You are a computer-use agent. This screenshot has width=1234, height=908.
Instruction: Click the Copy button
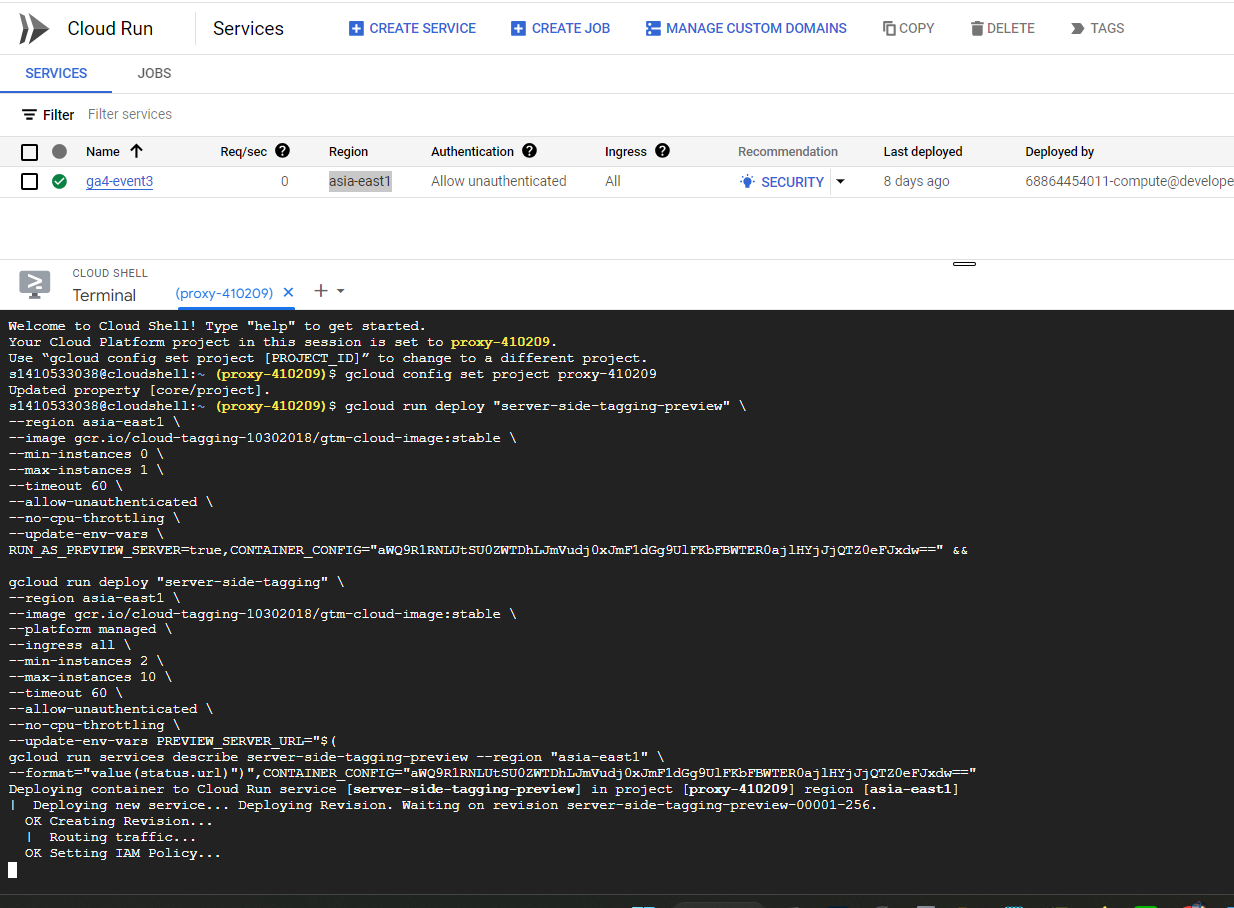click(x=908, y=28)
